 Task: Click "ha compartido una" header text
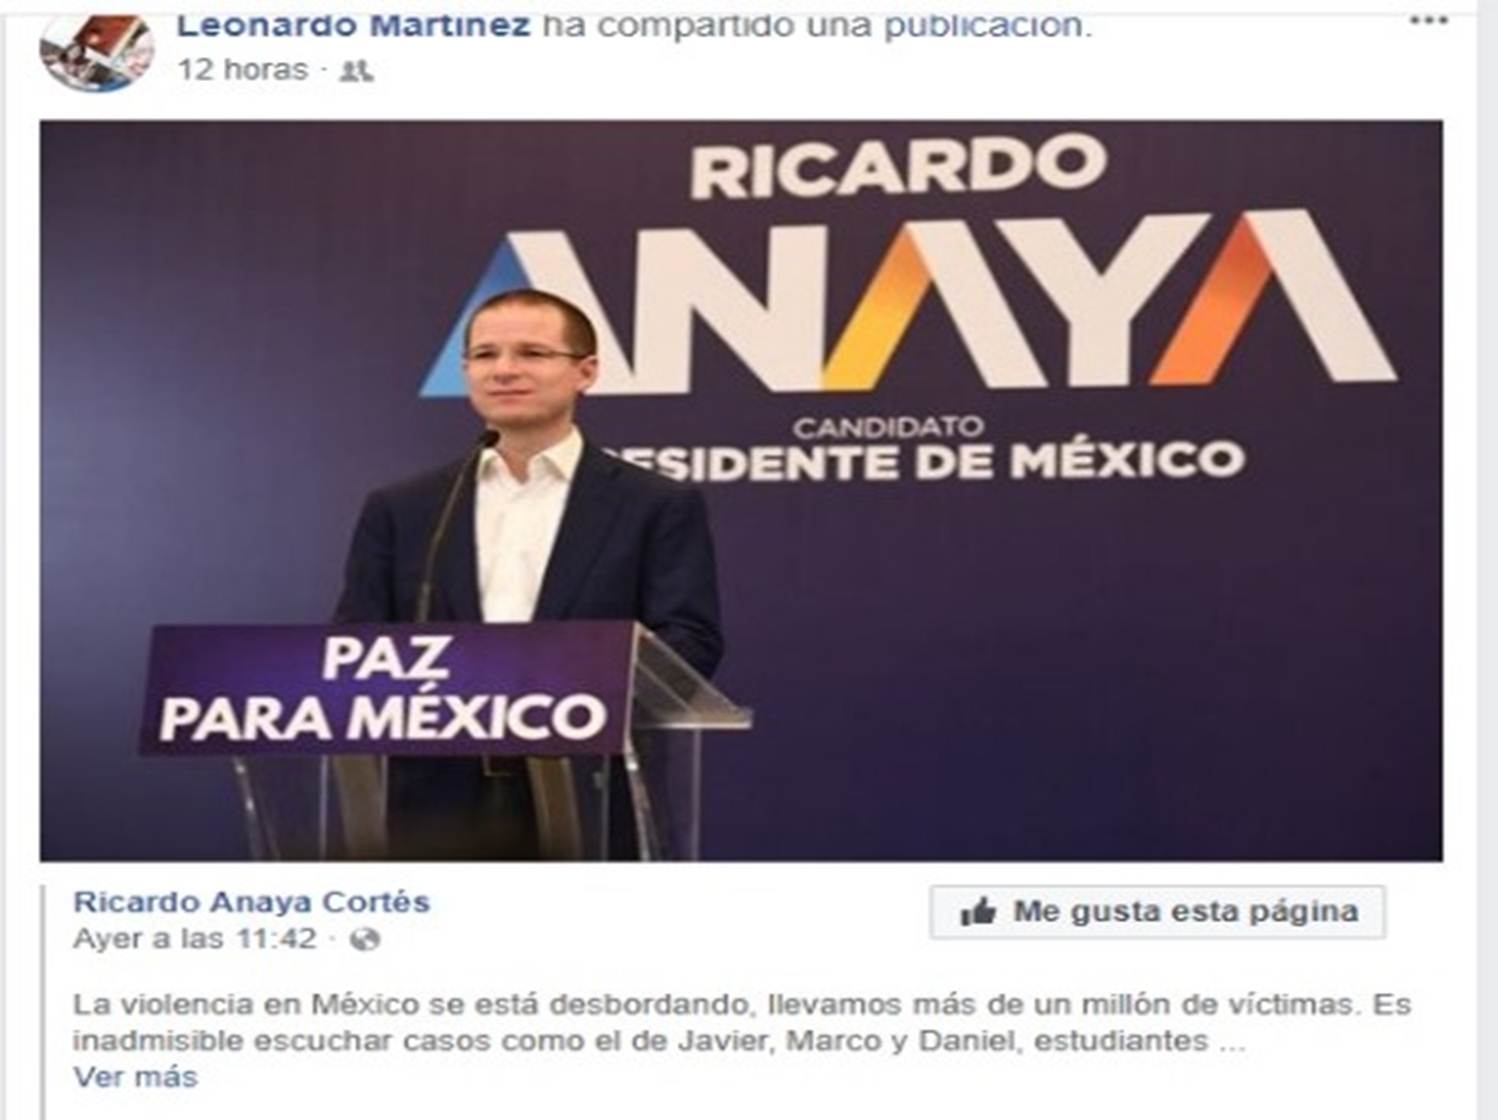(706, 25)
